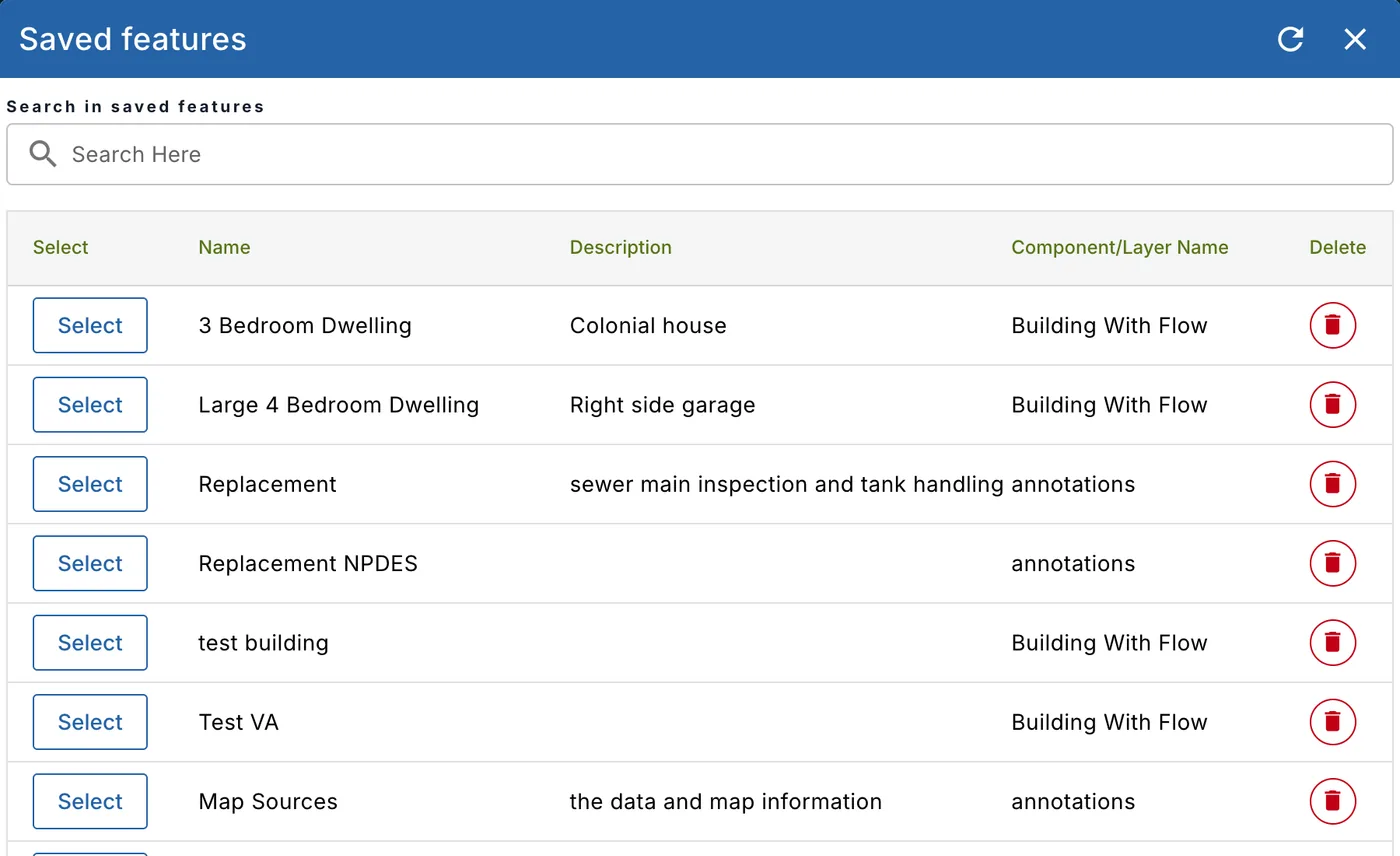Viewport: 1400px width, 856px height.
Task: Click the Component/Layer Name column header
Action: coord(1119,247)
